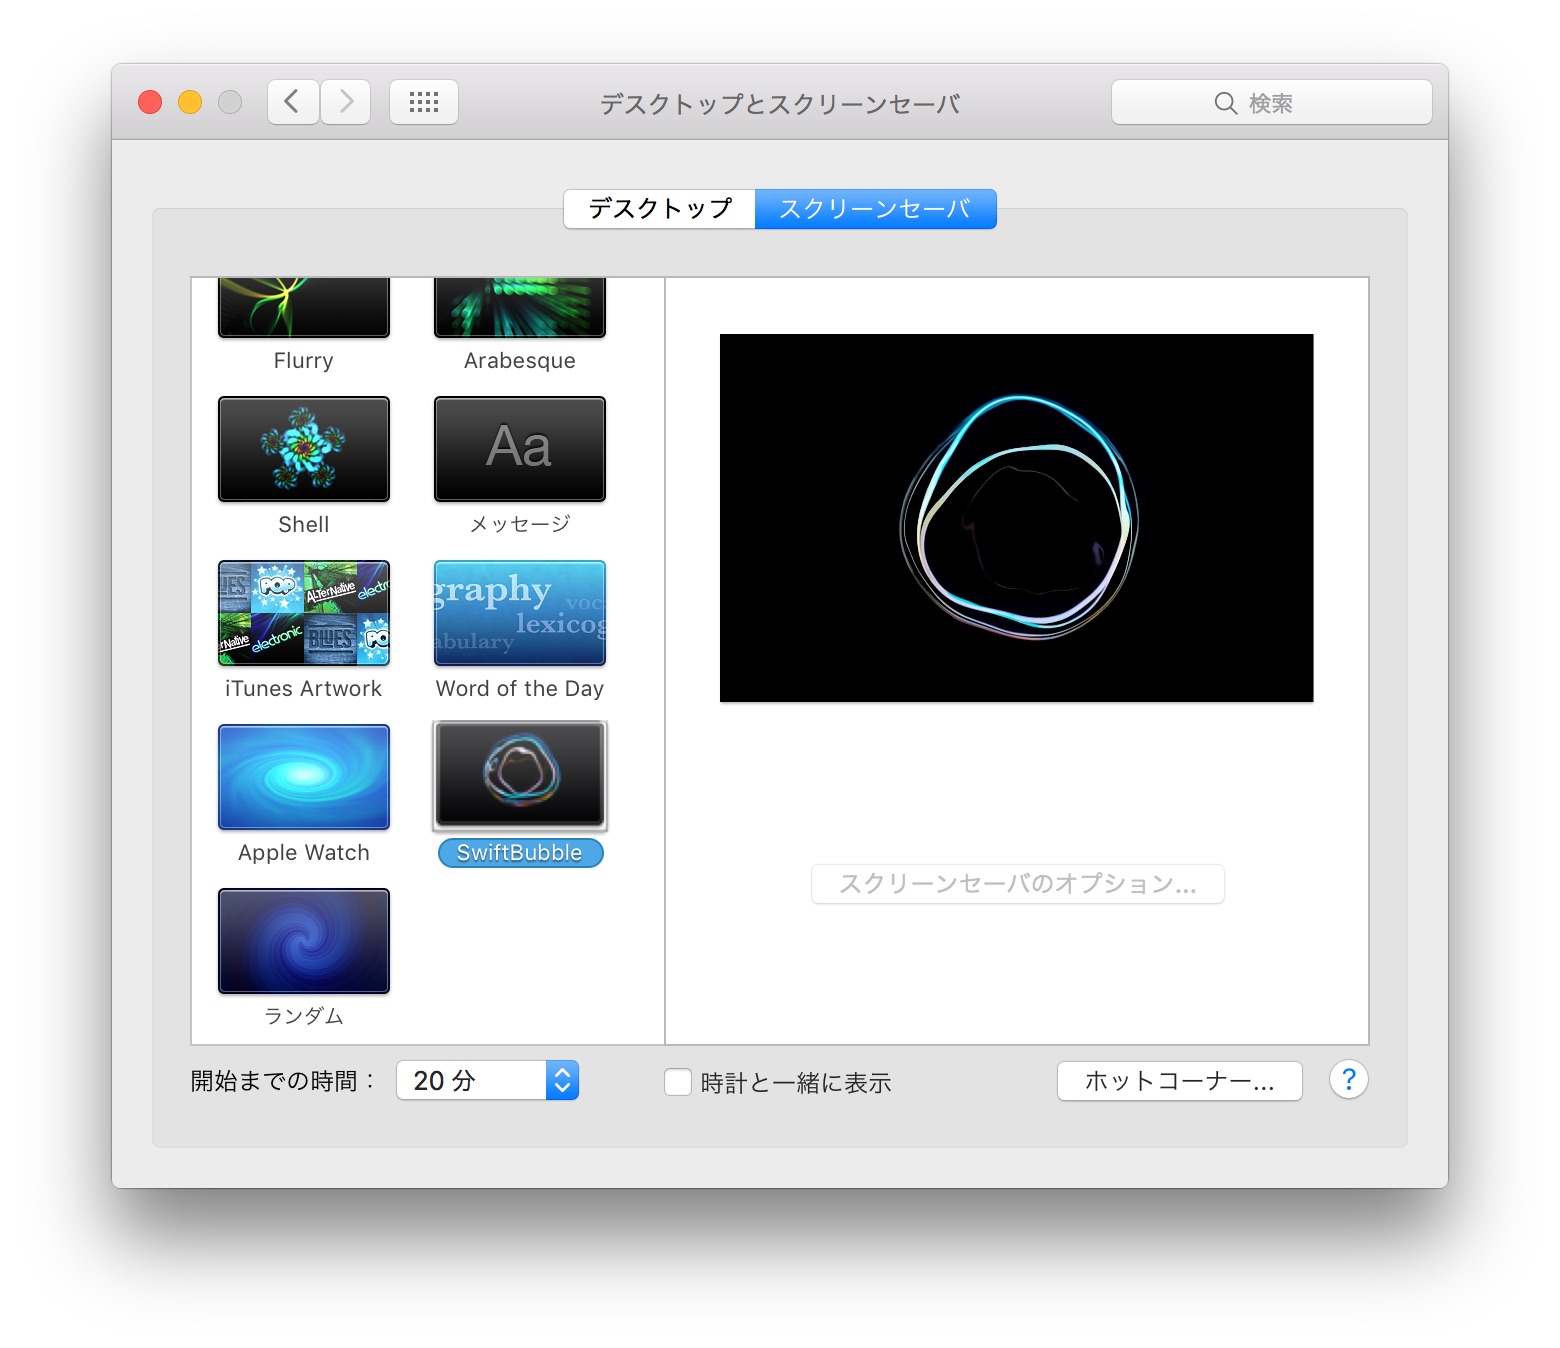Open the ホットコーナー... settings
The image size is (1560, 1348).
click(1180, 1081)
